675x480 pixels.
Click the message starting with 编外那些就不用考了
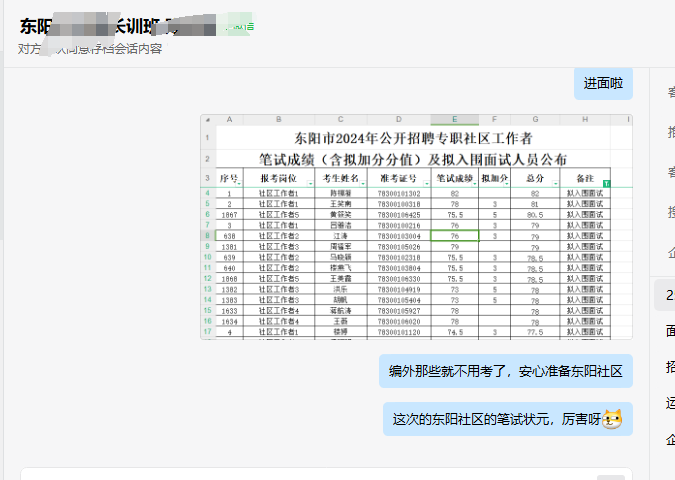(x=506, y=371)
